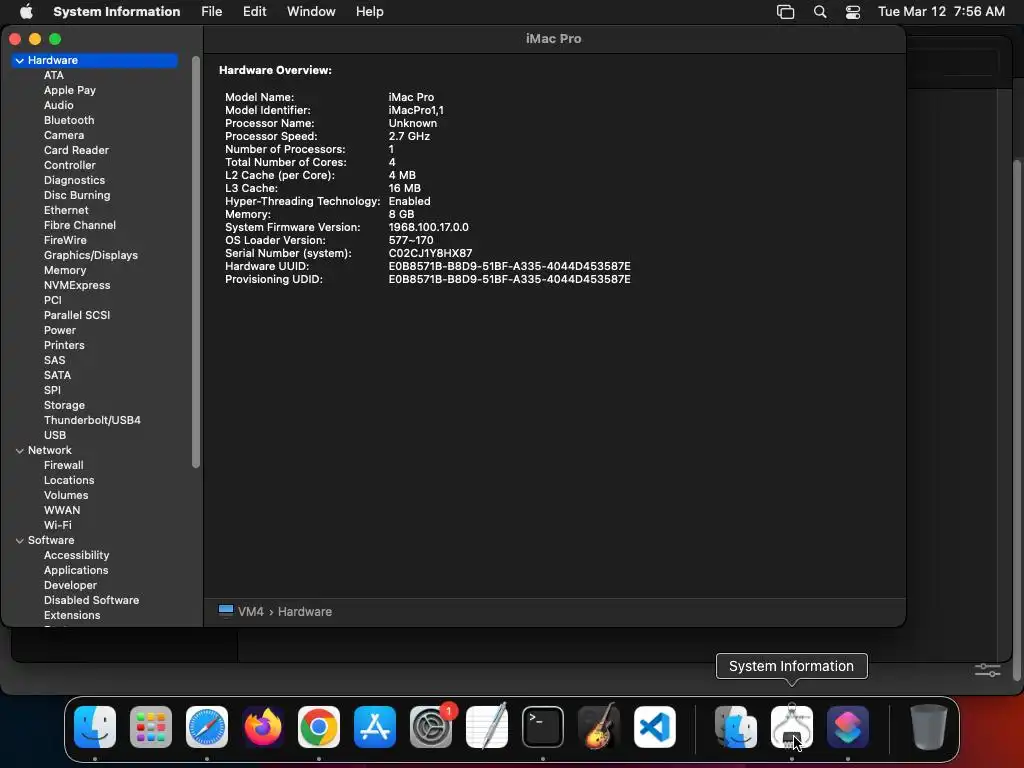
Task: Select Apple Pay in the sidebar
Action: (x=70, y=90)
